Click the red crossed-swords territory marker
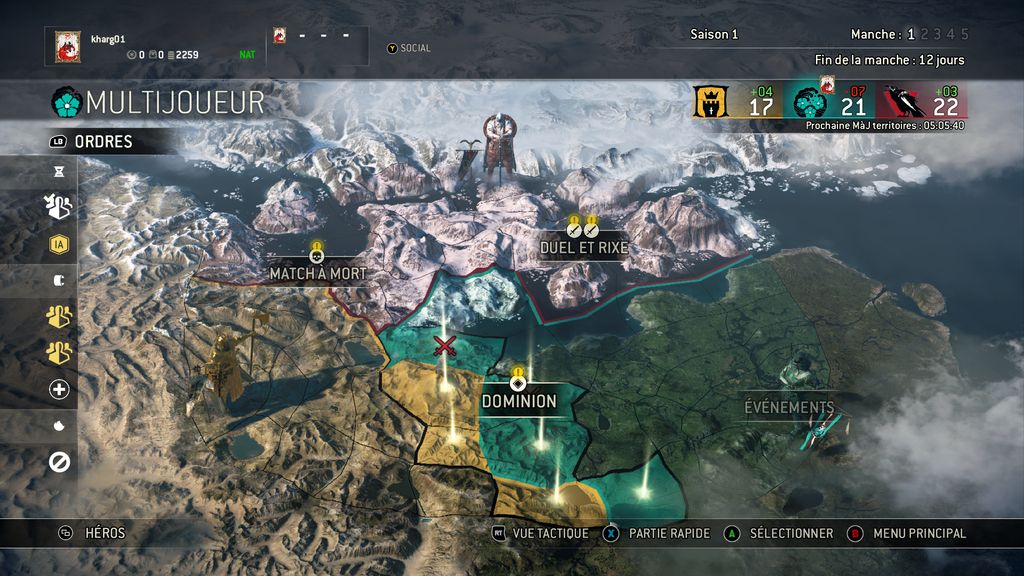Viewport: 1024px width, 576px height. click(x=445, y=346)
